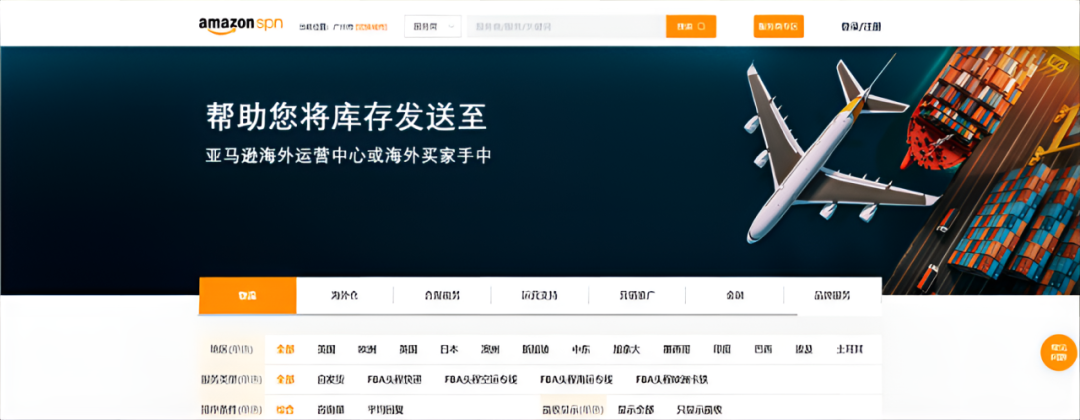Click the orange switch-city link after 广州市

coord(371,27)
